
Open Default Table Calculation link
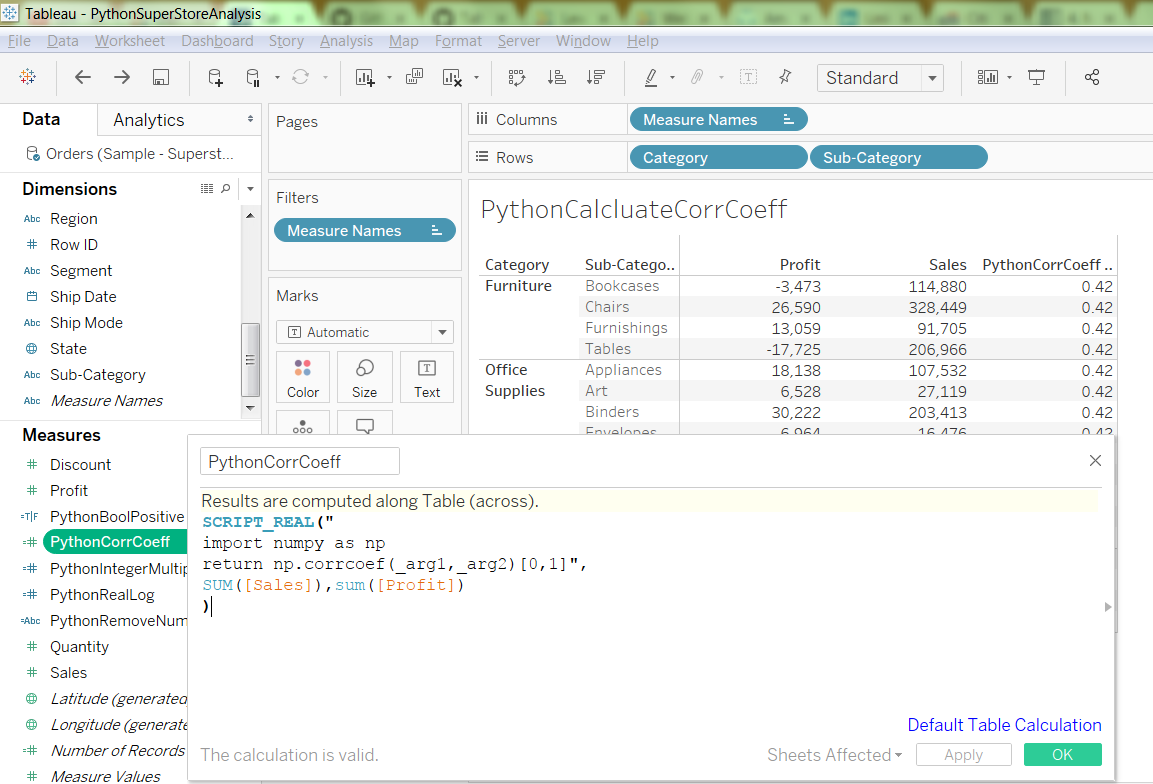point(1004,725)
